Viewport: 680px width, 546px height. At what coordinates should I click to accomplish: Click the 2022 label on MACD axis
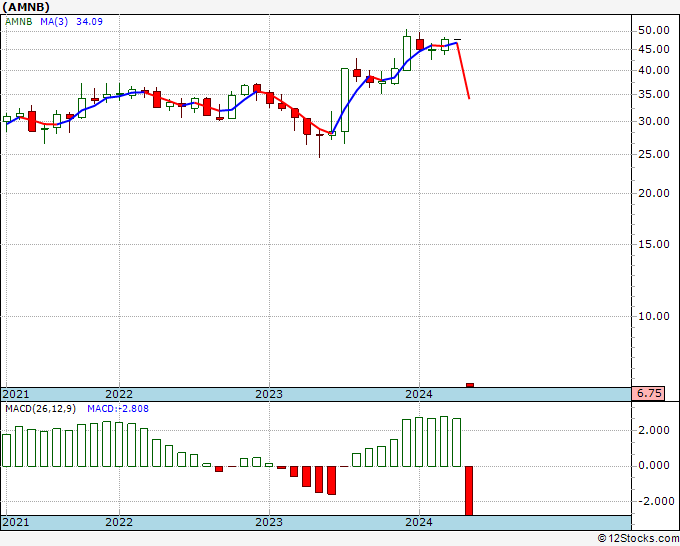pyautogui.click(x=119, y=522)
